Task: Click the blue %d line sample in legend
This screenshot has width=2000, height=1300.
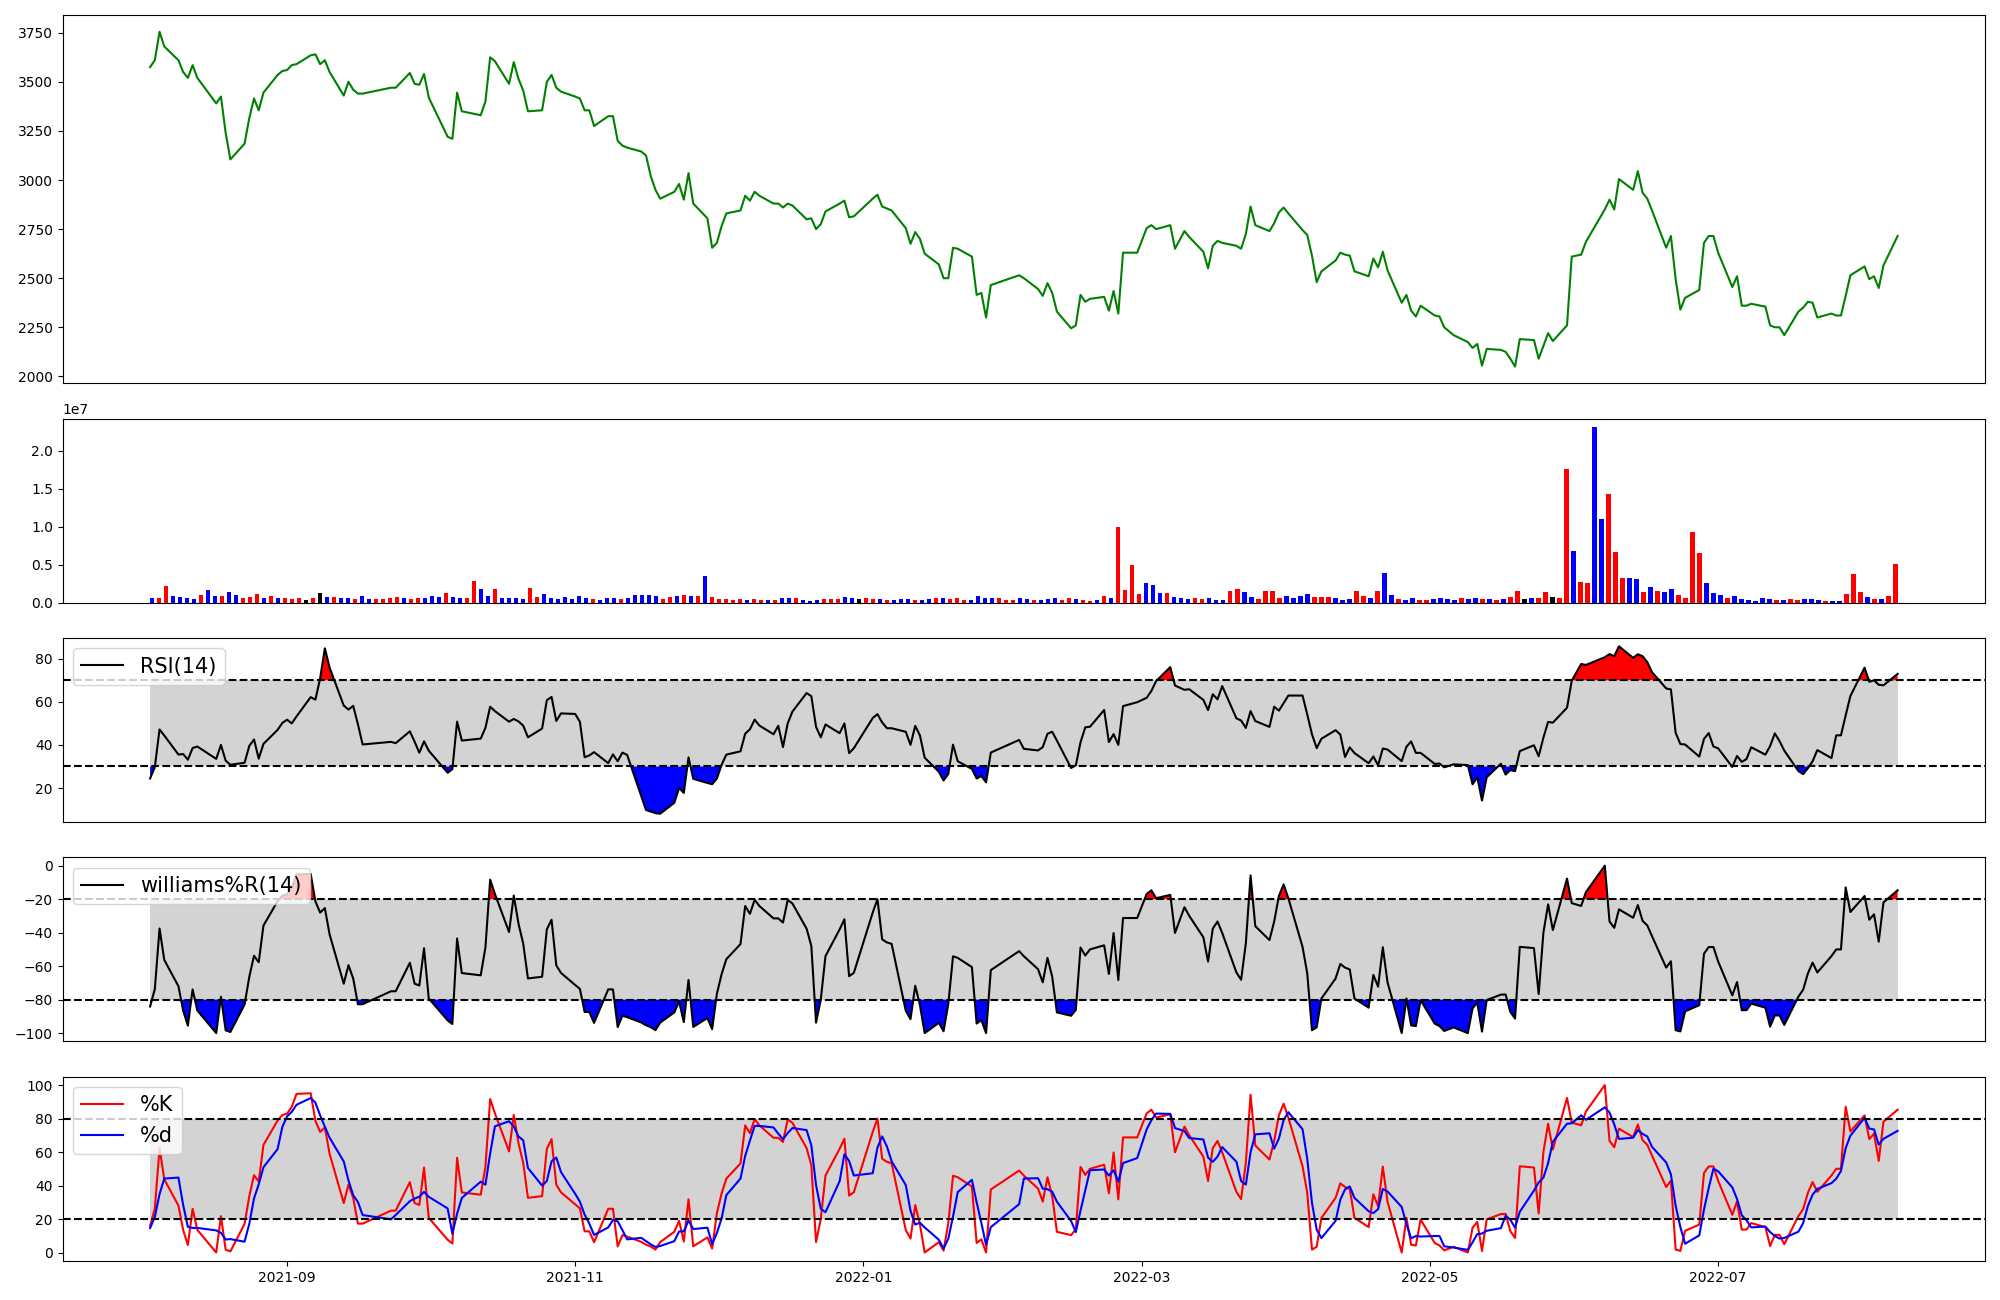Action: [102, 1135]
